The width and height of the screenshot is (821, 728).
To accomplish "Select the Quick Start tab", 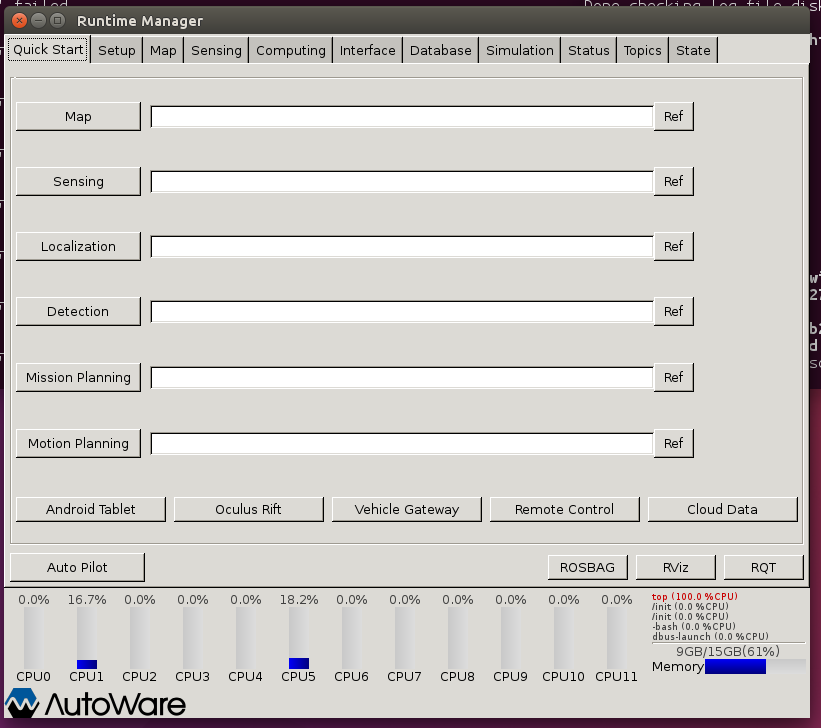I will click(x=48, y=49).
